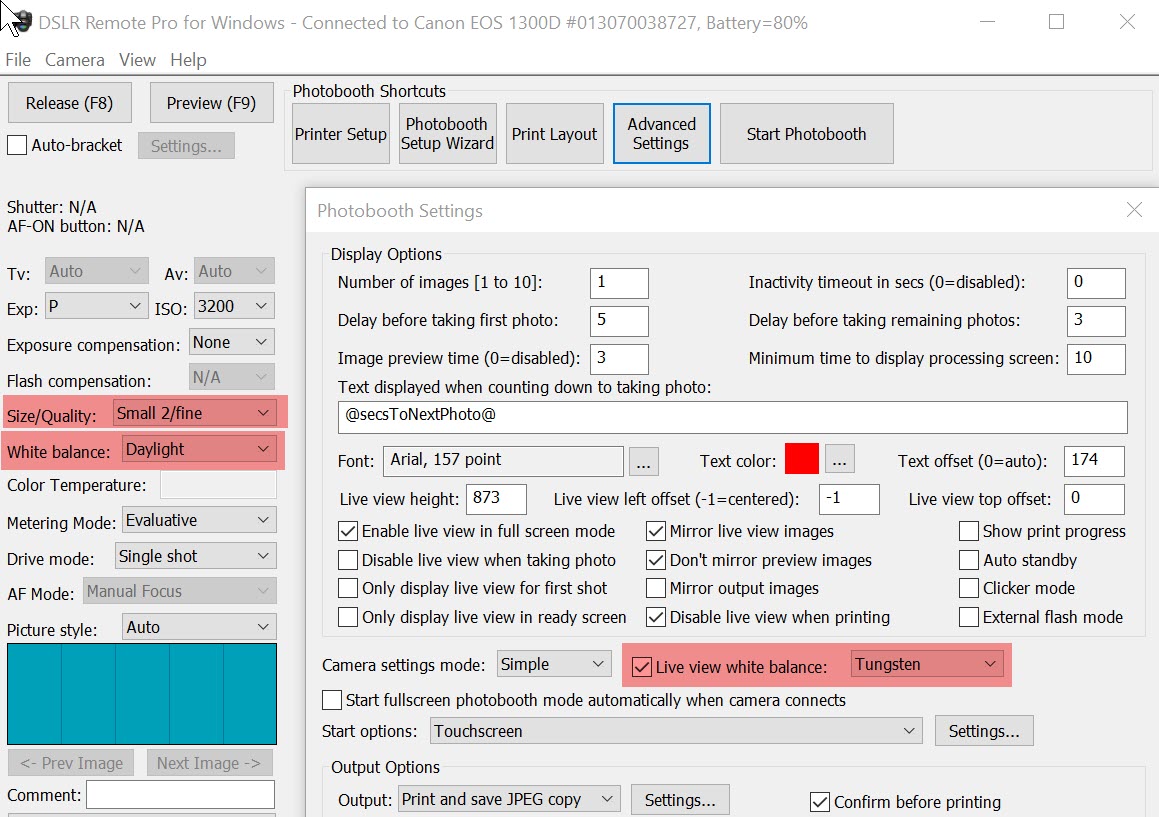Uncheck Confirm before printing
The image size is (1159, 817).
pos(819,802)
